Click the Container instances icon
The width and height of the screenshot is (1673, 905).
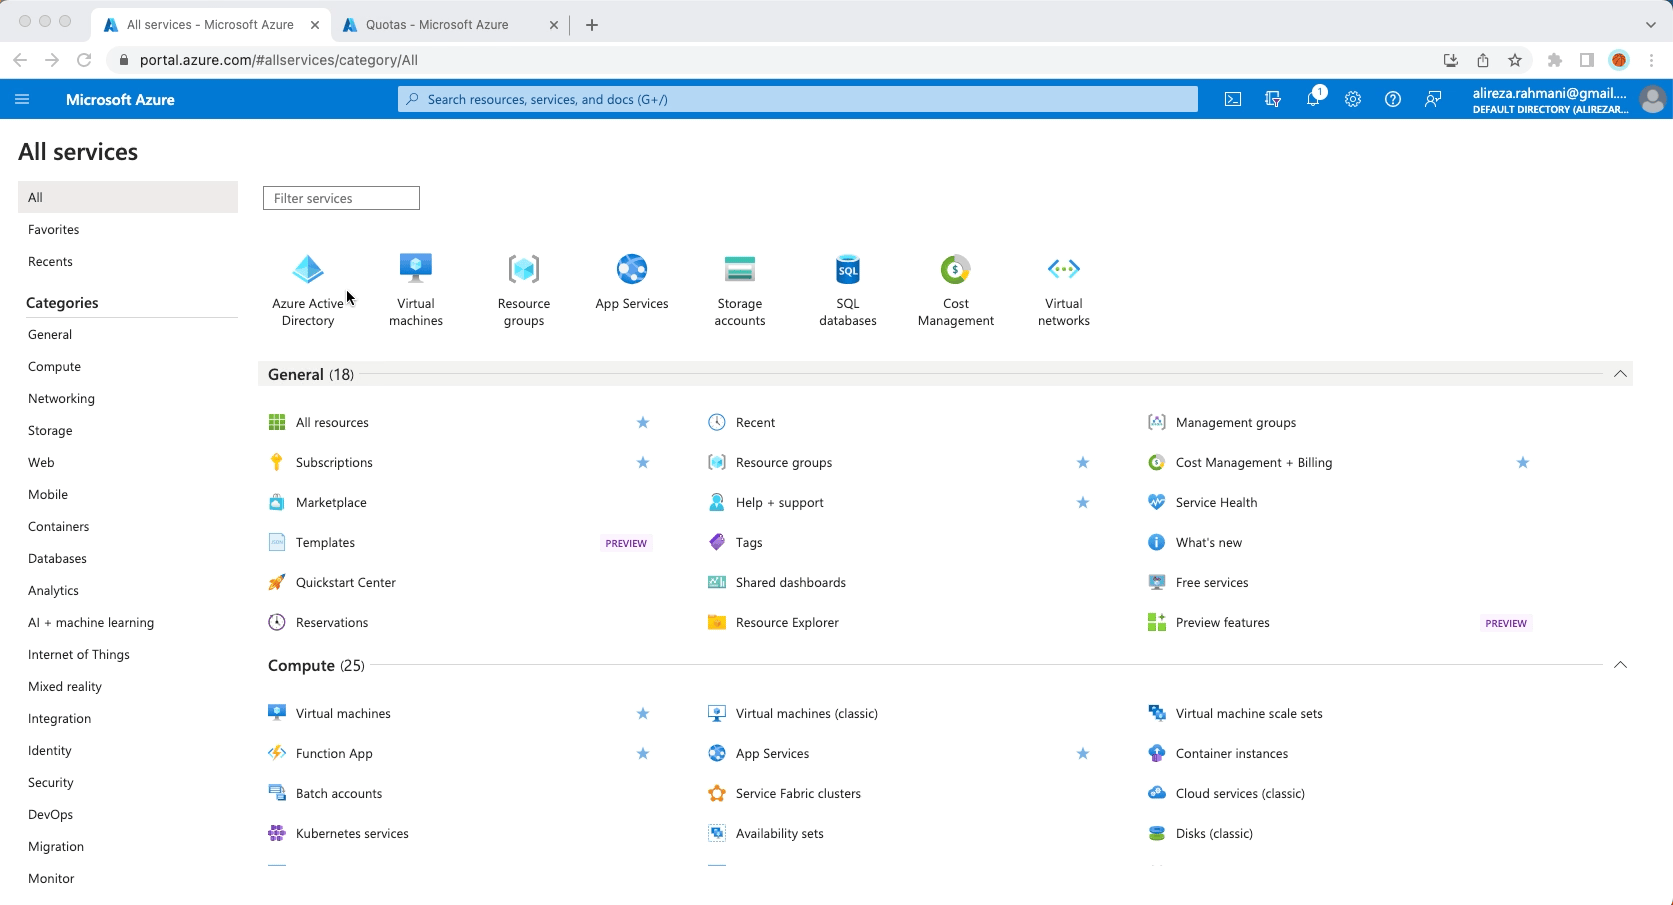pos(1157,753)
